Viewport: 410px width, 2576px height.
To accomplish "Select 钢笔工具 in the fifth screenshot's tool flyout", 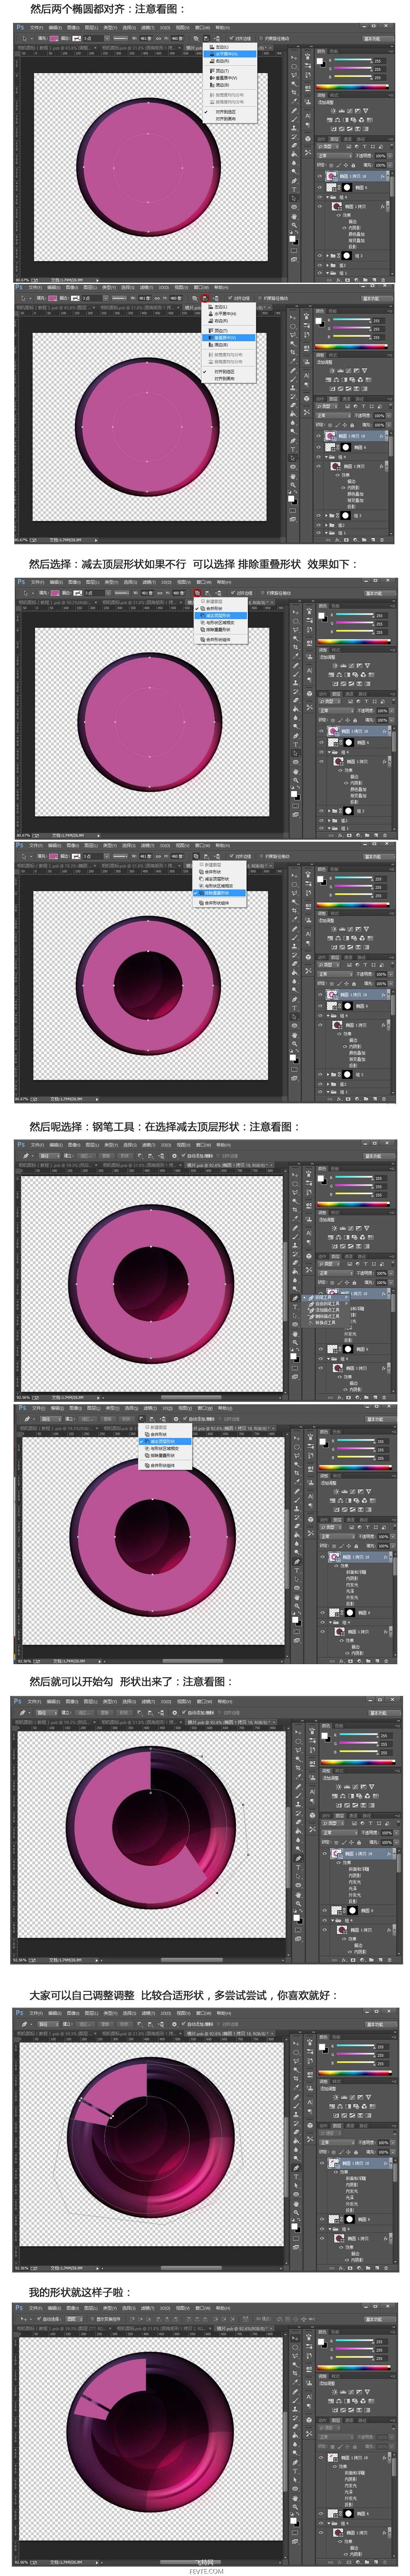I will pos(326,1298).
